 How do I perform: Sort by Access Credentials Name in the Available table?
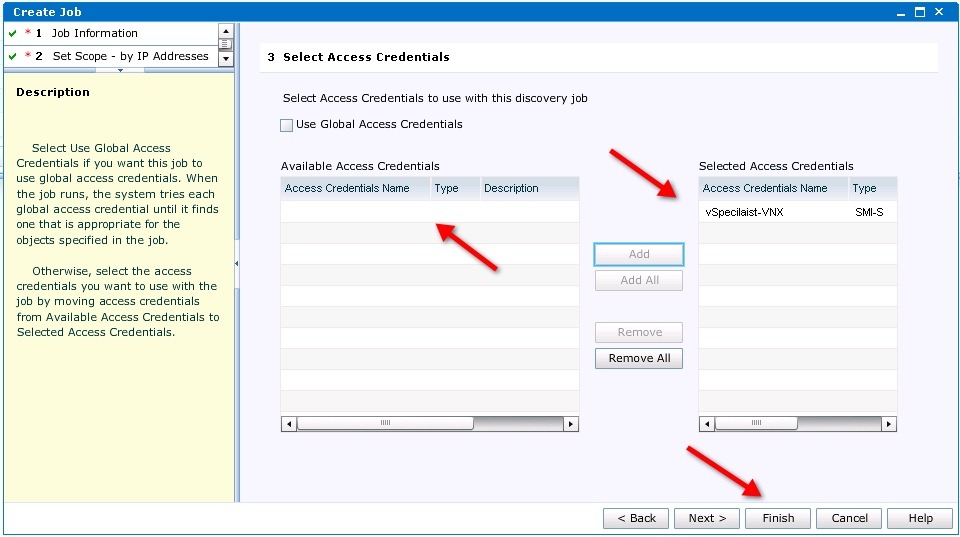[x=347, y=188]
